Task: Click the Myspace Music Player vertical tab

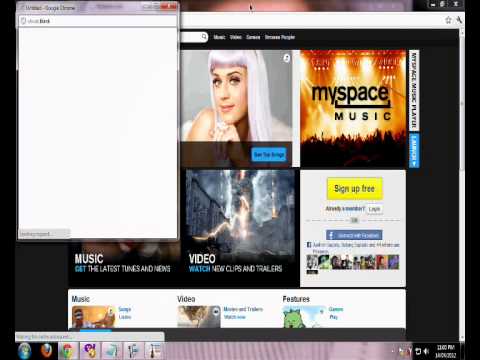Action: 414,90
